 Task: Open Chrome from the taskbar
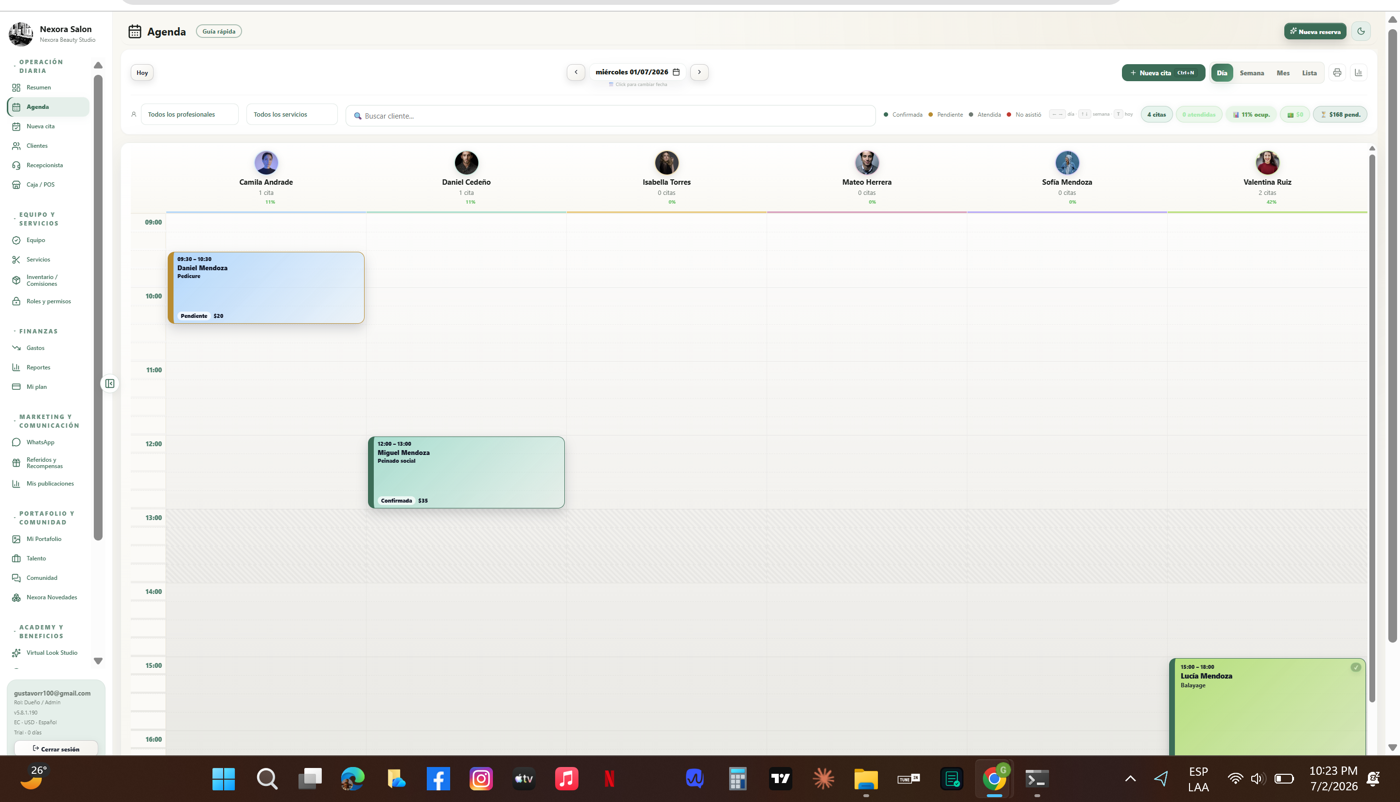[994, 779]
